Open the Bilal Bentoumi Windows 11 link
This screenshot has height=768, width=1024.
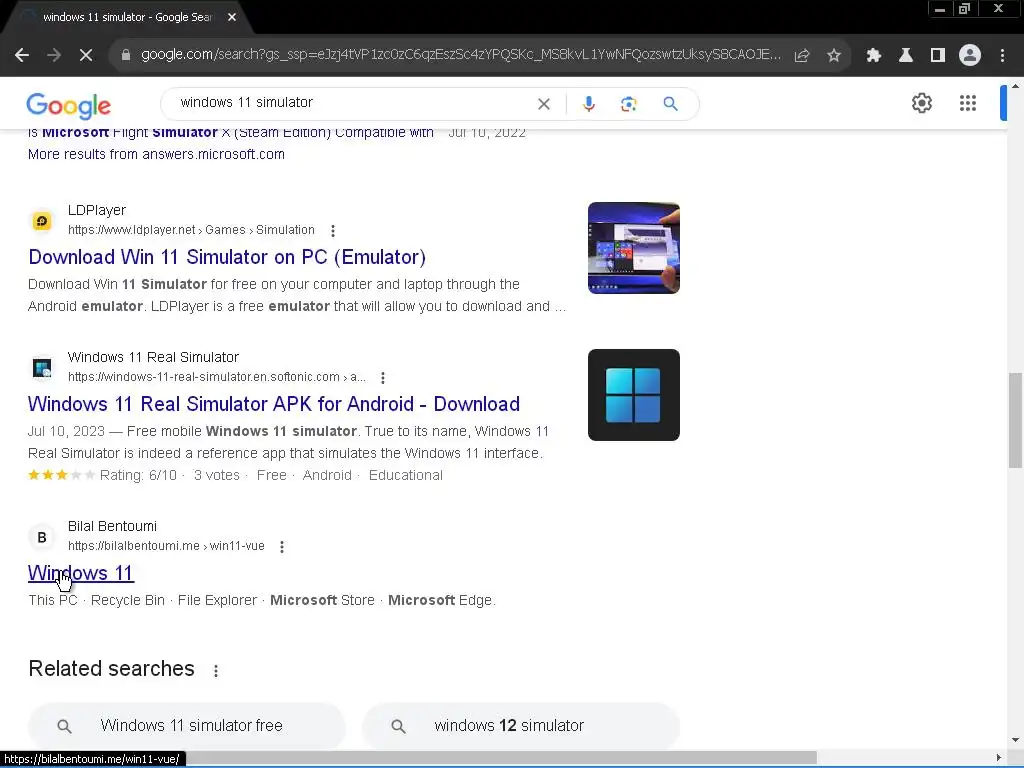coord(81,573)
